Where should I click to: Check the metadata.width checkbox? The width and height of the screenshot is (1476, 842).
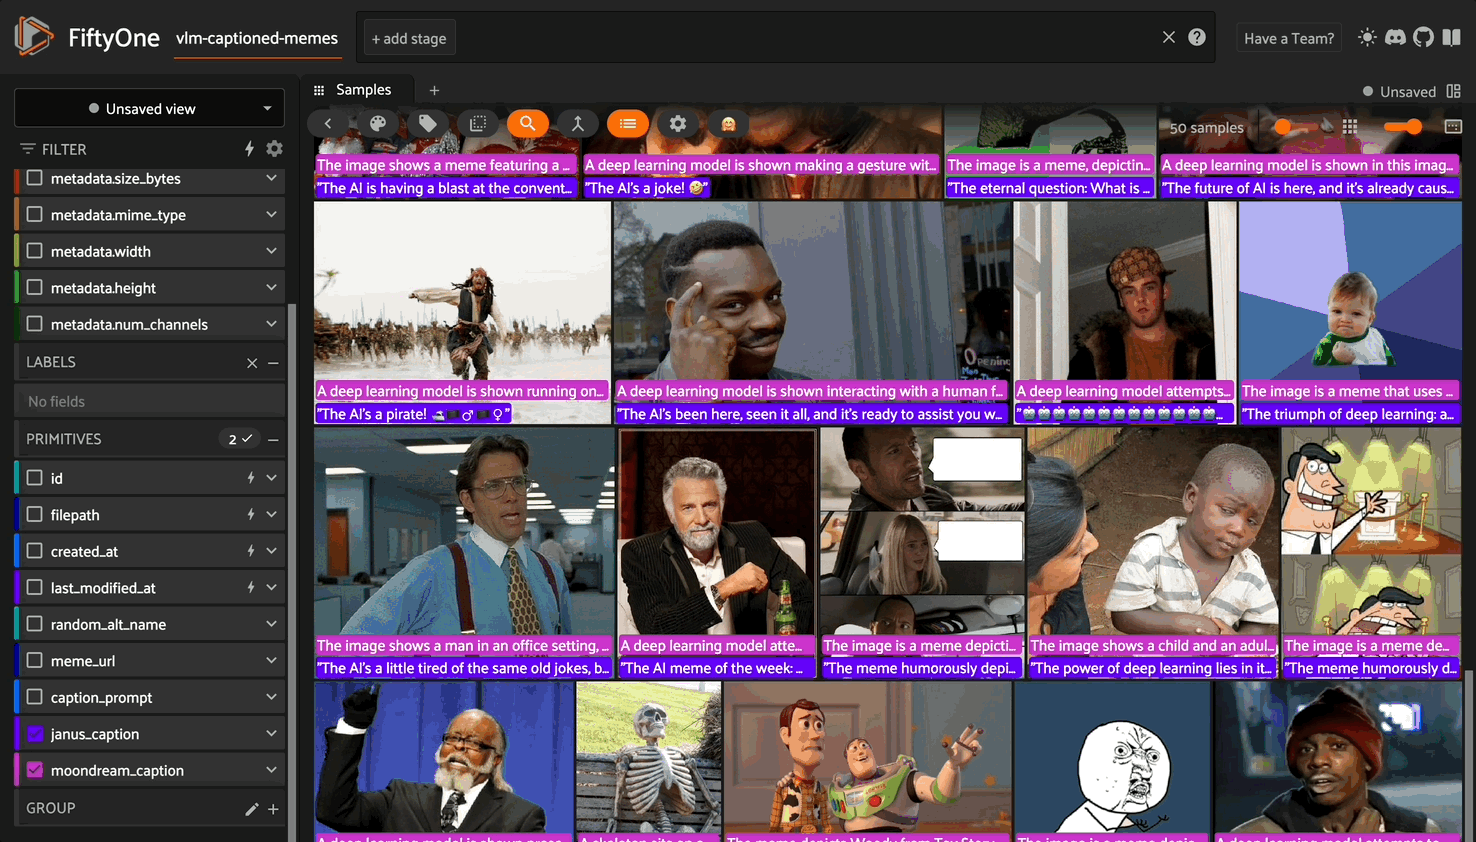35,251
